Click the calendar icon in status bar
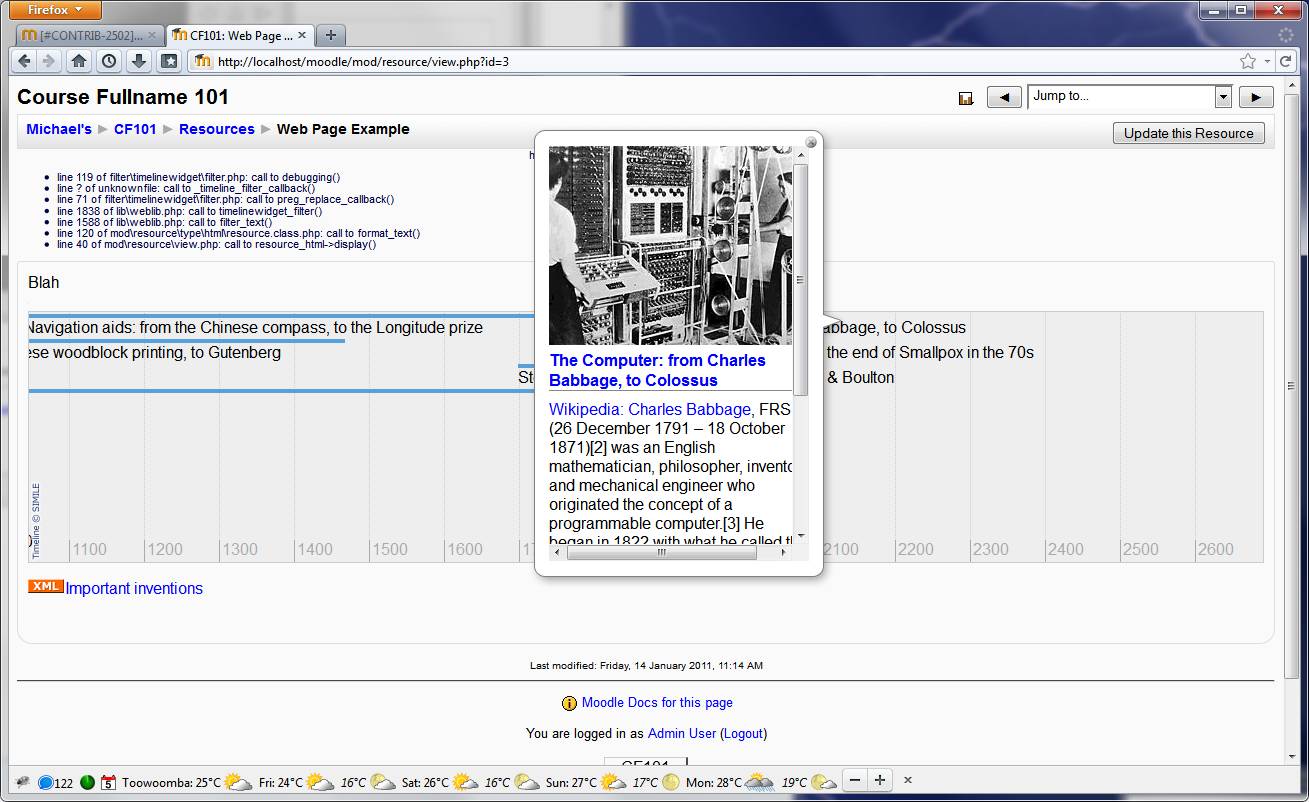 (x=108, y=782)
